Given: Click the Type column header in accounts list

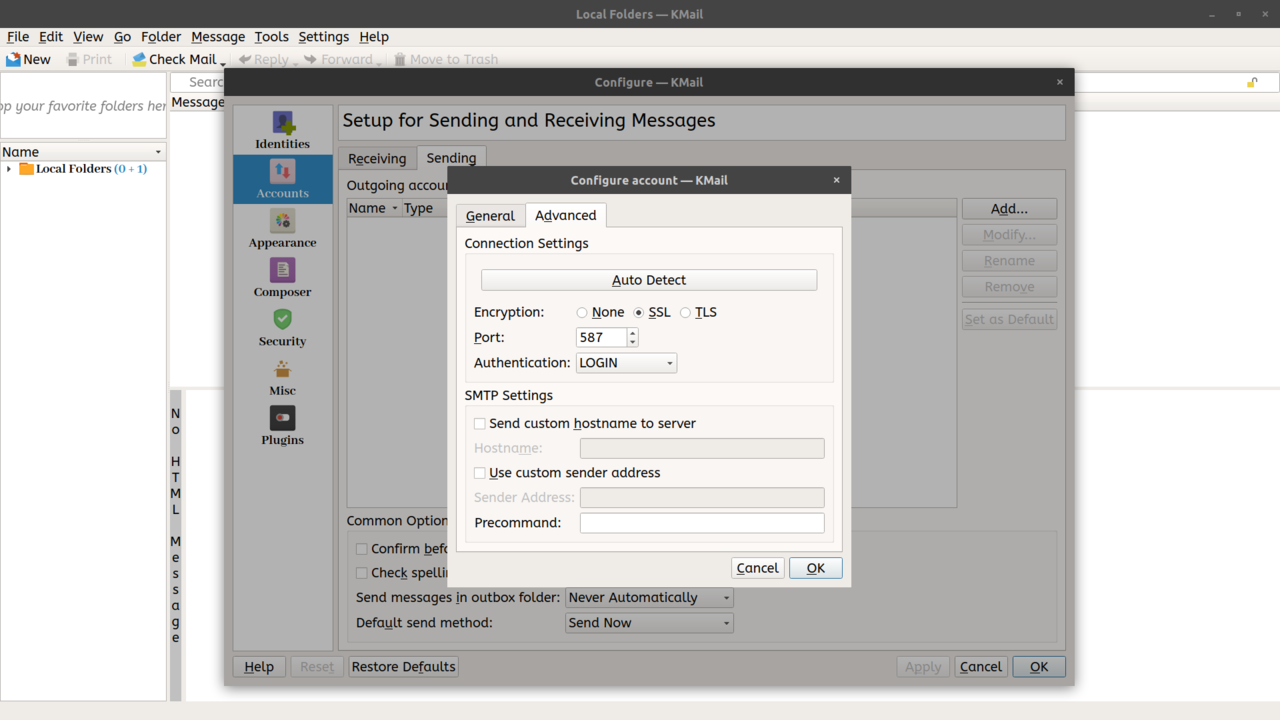Looking at the screenshot, I should click(x=418, y=208).
